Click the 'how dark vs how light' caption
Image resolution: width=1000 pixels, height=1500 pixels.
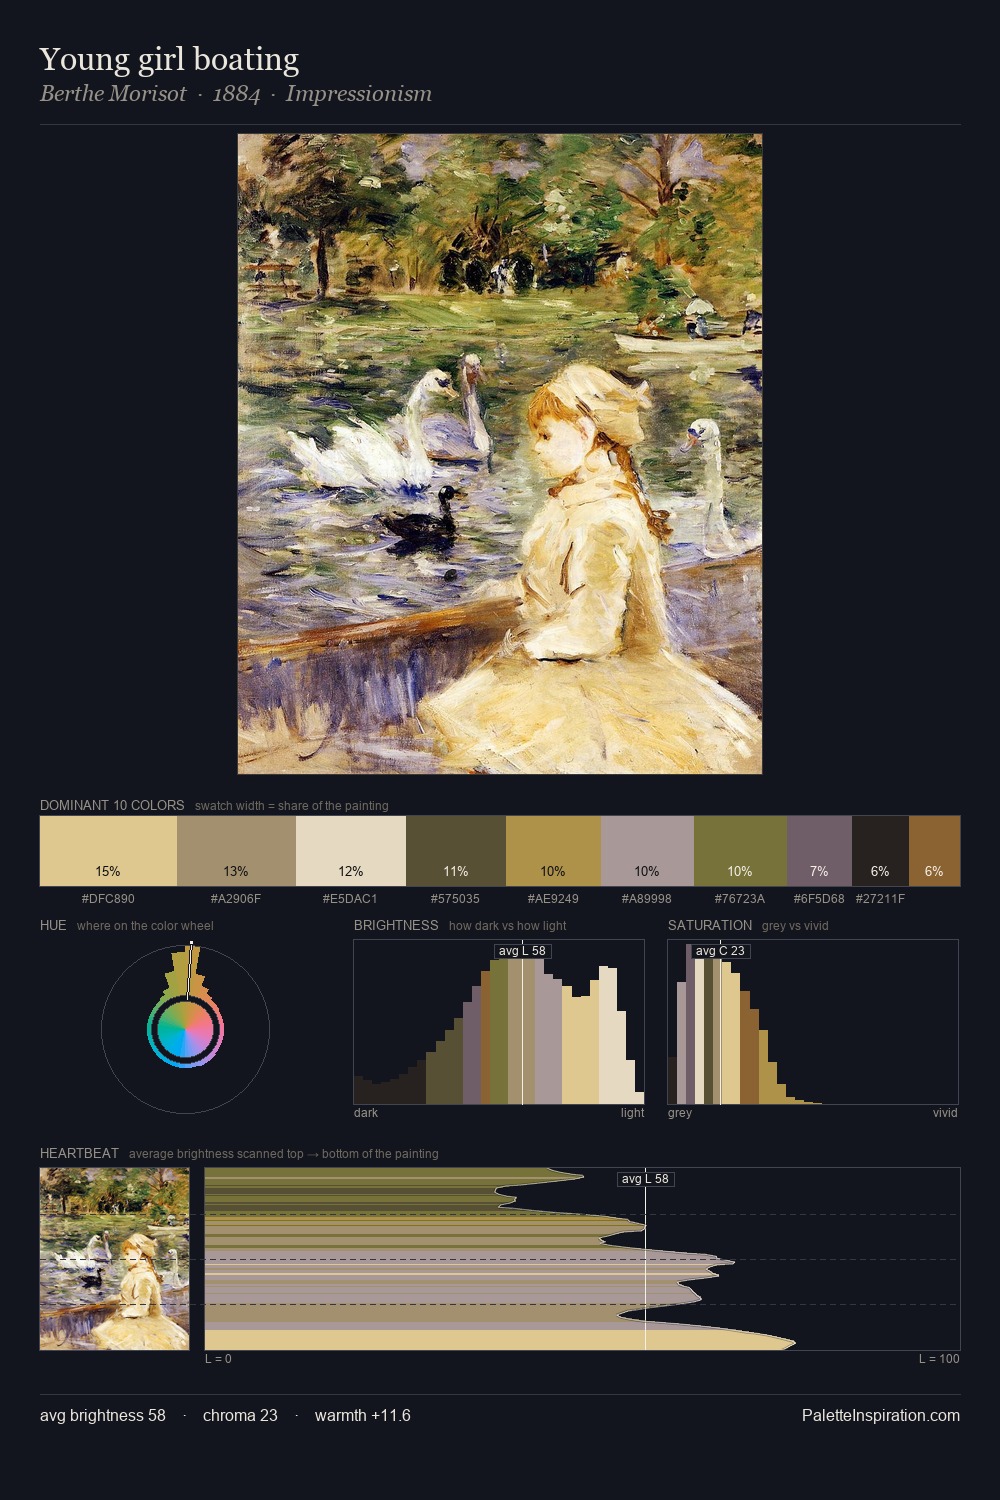click(x=508, y=926)
